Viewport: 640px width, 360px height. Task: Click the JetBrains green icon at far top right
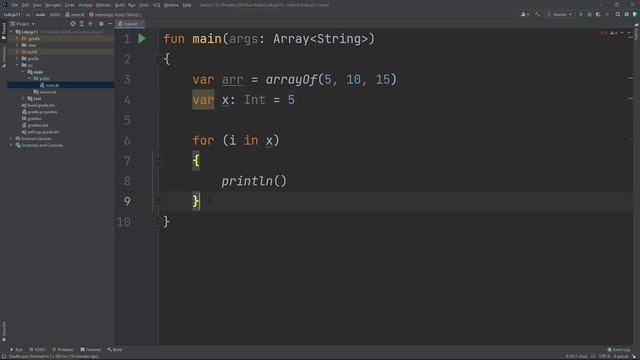[x=635, y=14]
